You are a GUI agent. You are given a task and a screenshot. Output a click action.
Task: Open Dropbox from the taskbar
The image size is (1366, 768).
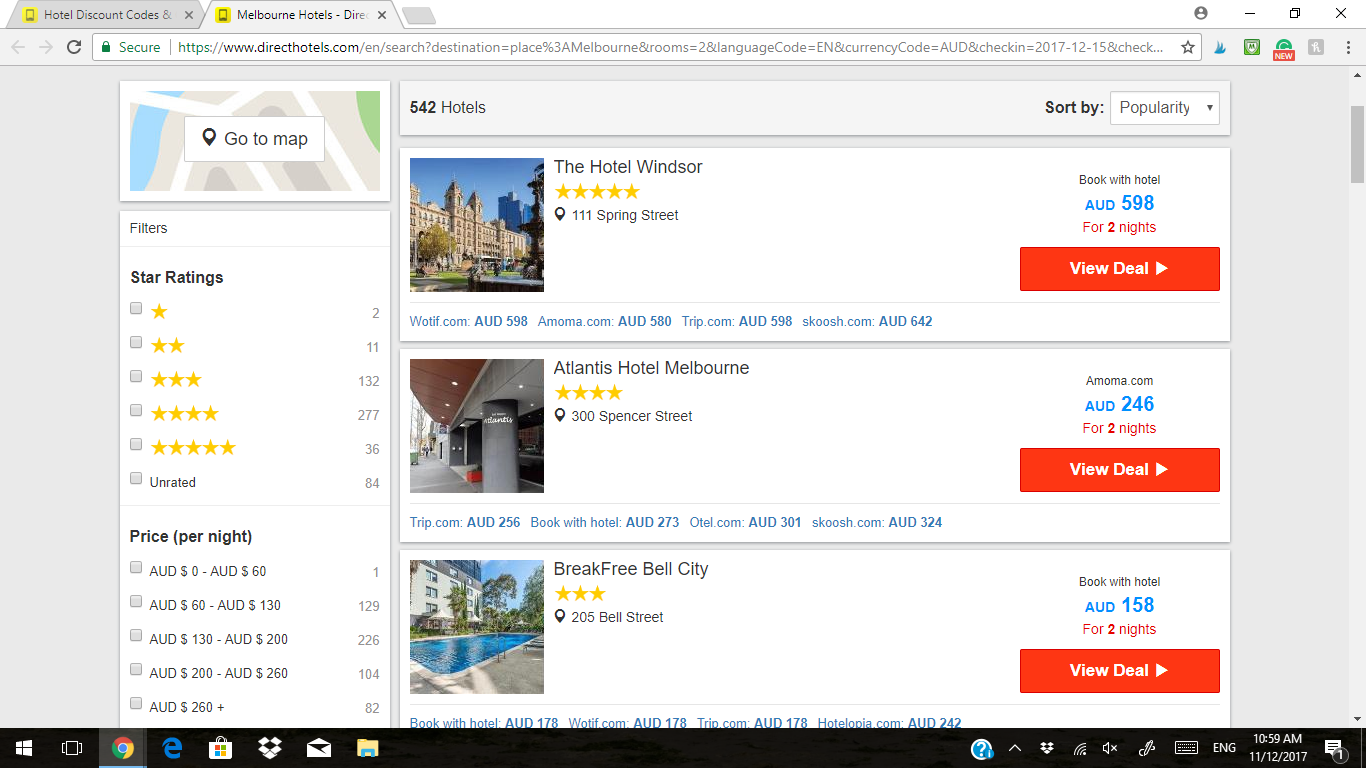tap(270, 748)
